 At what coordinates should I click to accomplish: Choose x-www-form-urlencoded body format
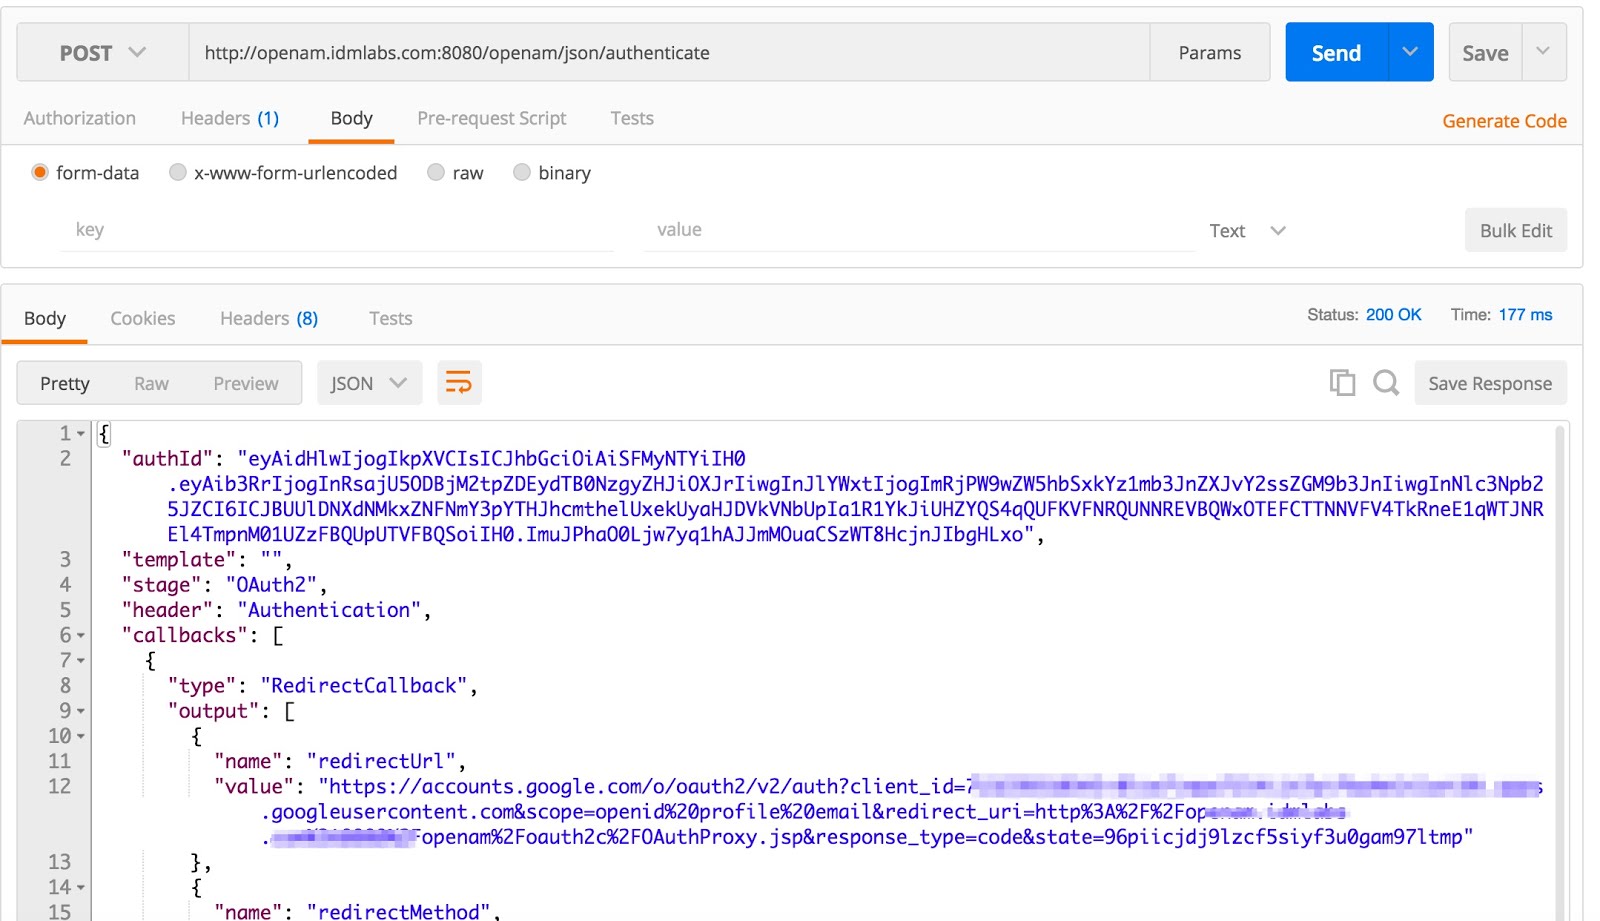(177, 172)
